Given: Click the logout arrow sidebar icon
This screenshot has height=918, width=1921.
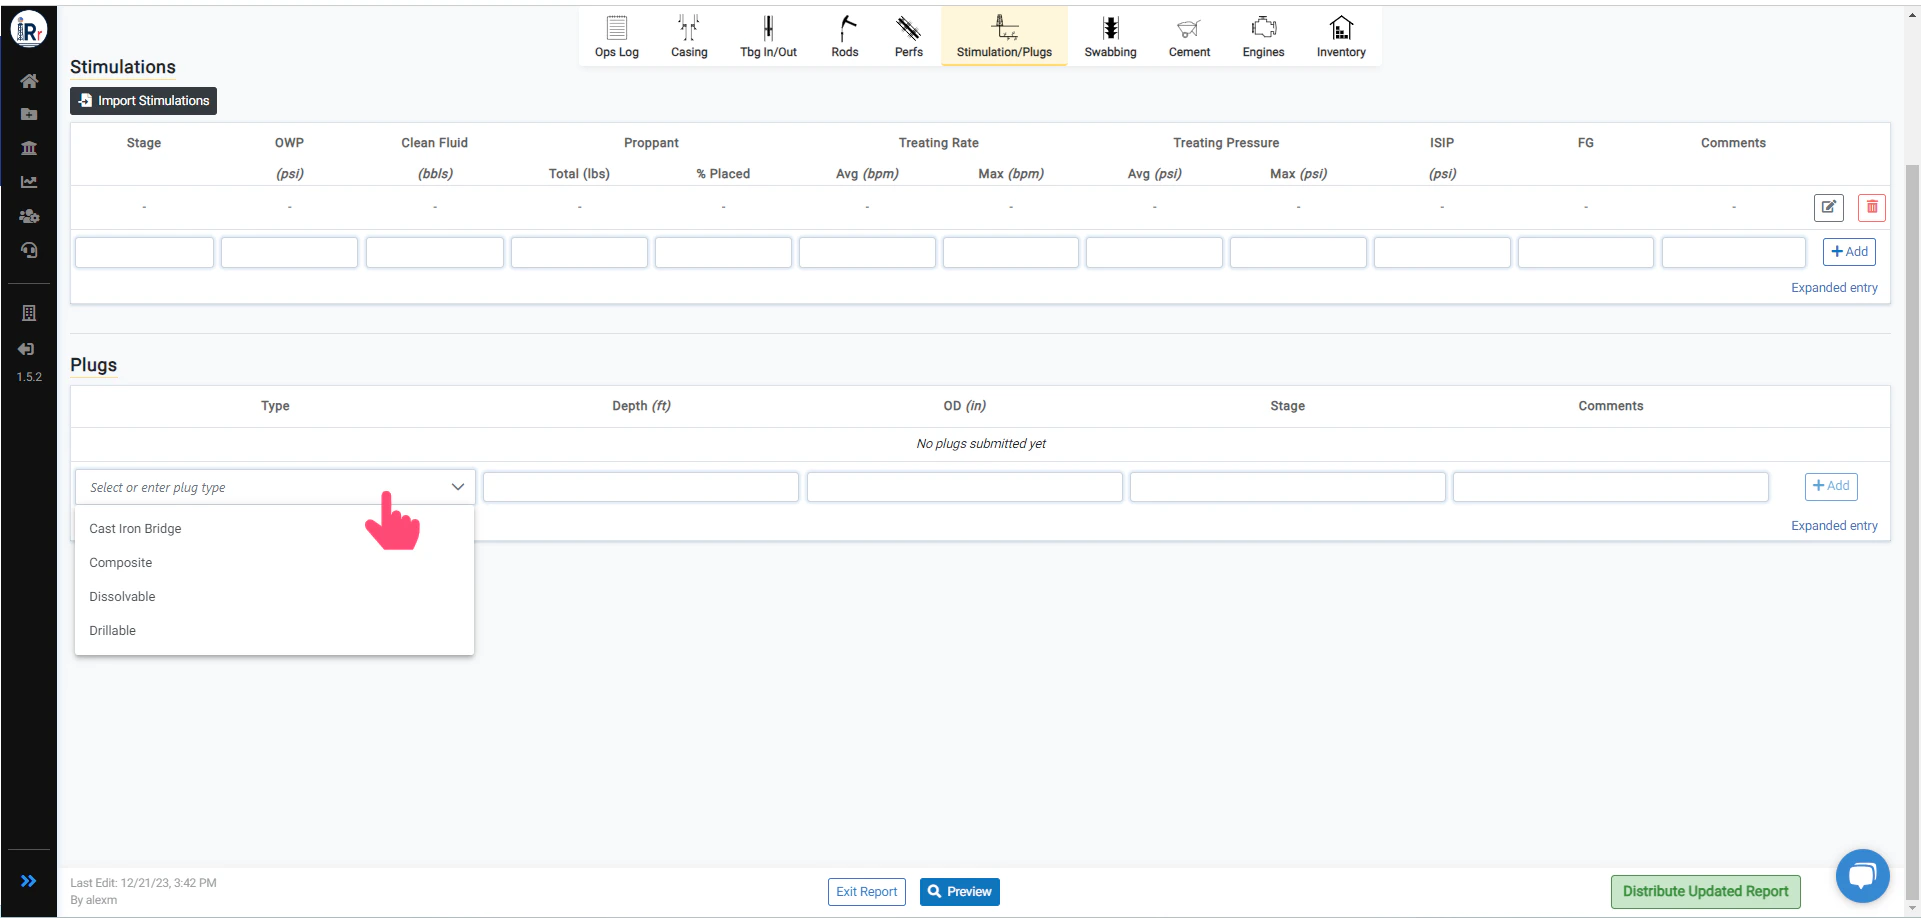Looking at the screenshot, I should (x=27, y=349).
